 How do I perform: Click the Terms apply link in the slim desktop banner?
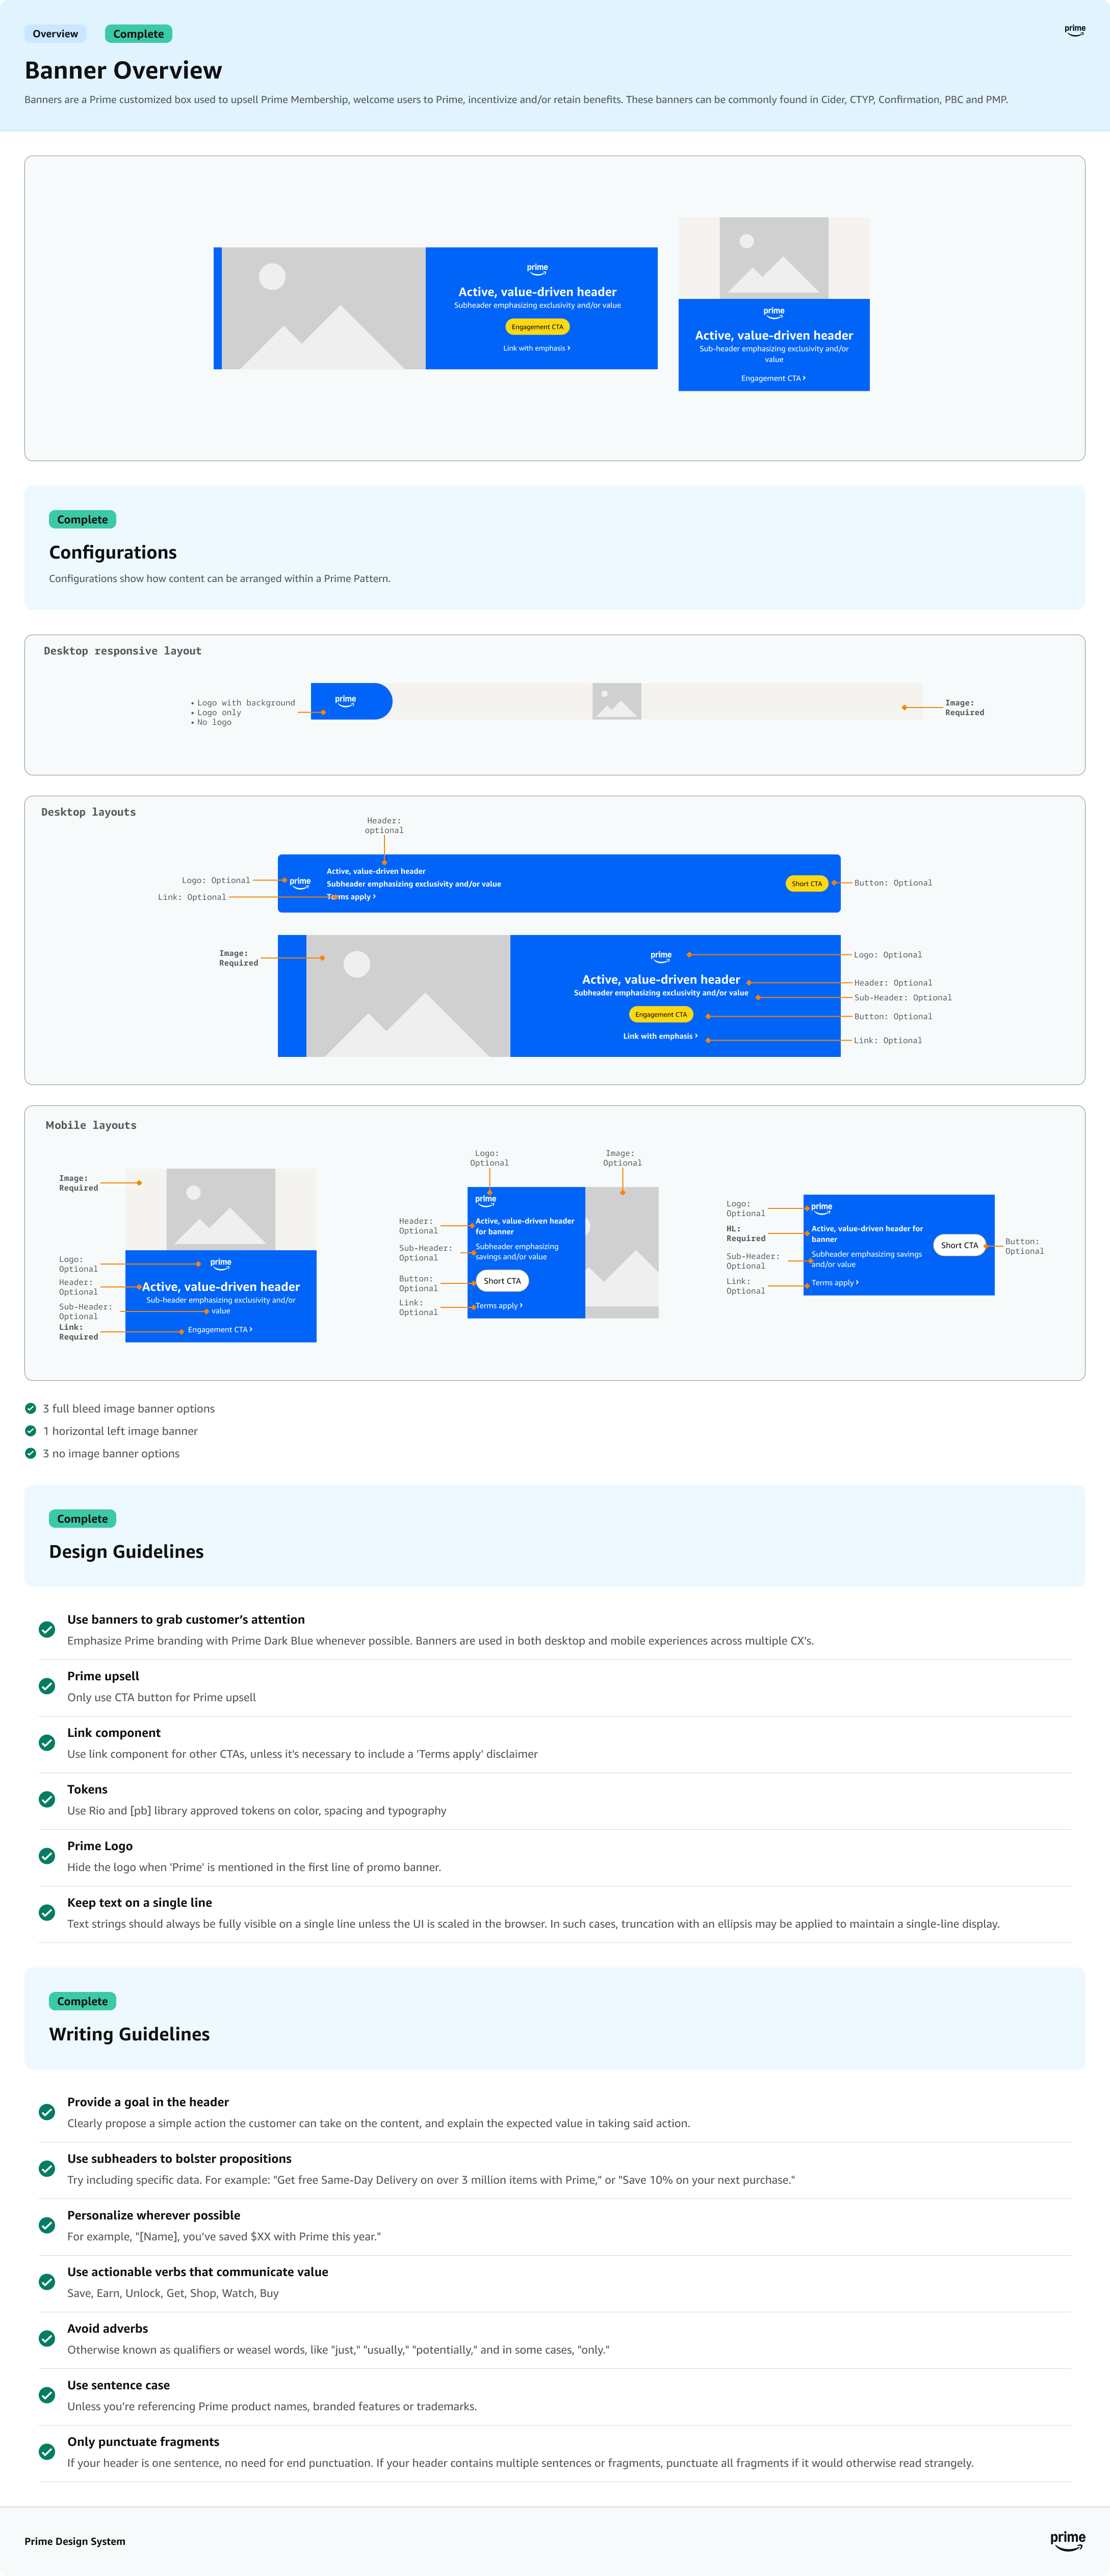point(351,897)
